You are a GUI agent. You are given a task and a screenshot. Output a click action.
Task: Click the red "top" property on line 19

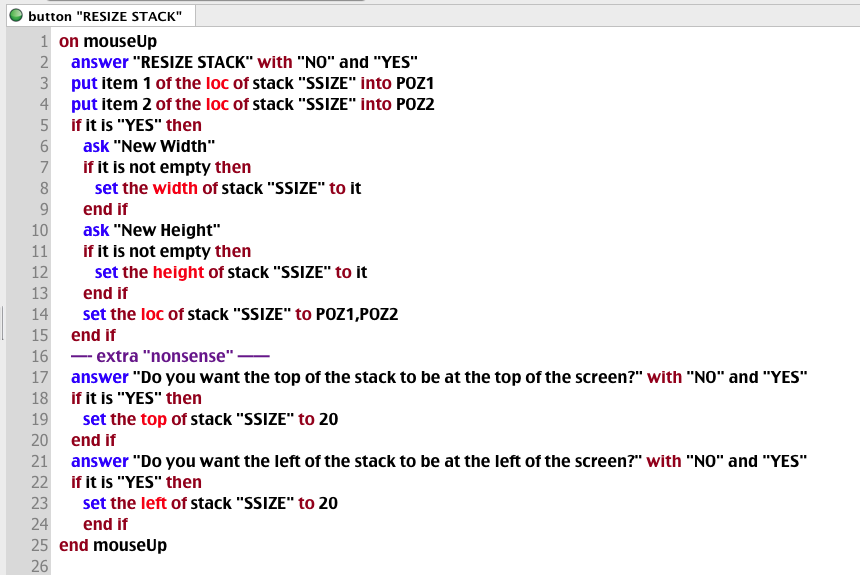pyautogui.click(x=155, y=419)
